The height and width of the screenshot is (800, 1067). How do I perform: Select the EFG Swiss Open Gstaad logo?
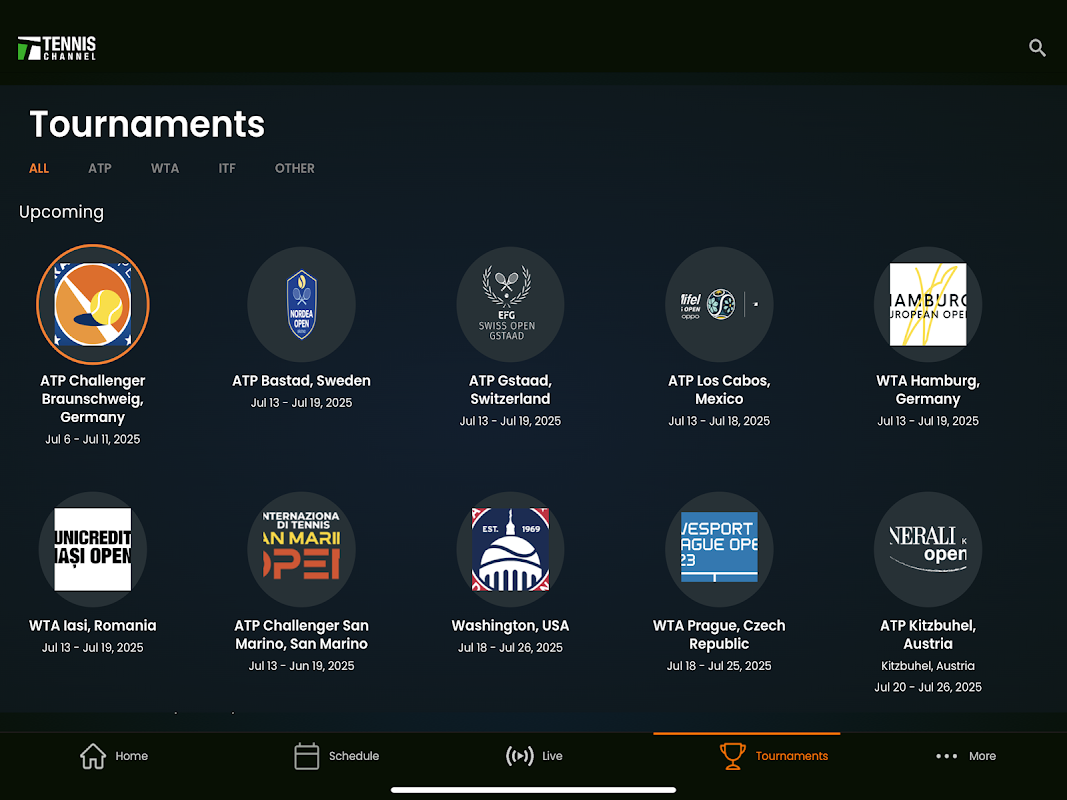tap(510, 305)
